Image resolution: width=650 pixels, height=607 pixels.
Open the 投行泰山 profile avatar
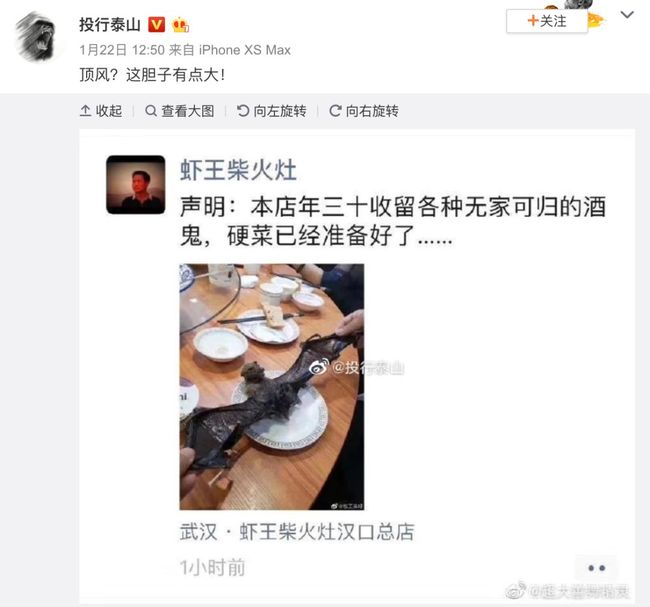point(36,36)
